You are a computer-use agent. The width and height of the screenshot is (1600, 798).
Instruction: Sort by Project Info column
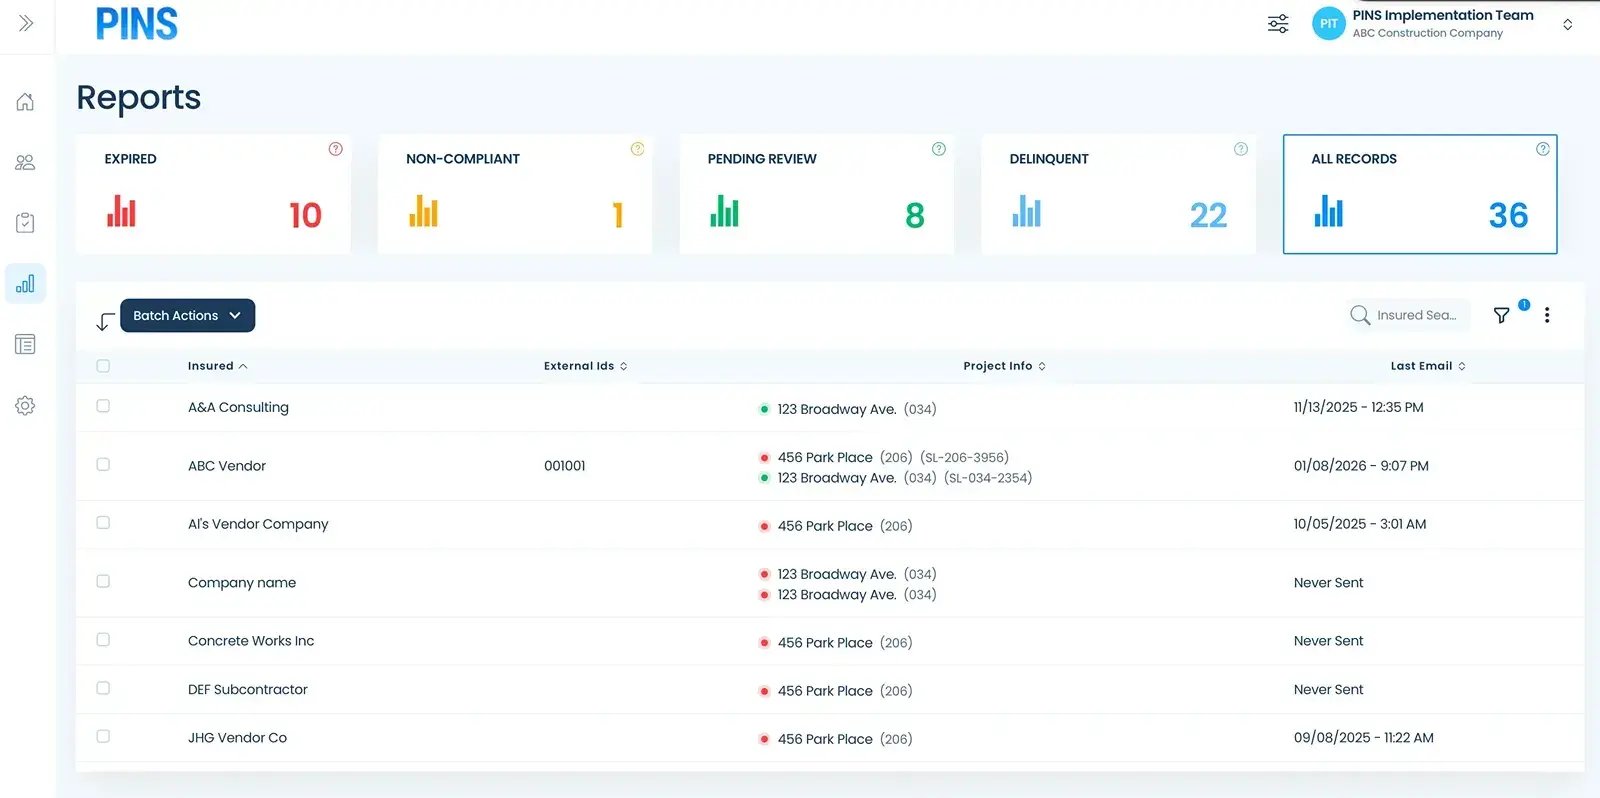pyautogui.click(x=1004, y=366)
